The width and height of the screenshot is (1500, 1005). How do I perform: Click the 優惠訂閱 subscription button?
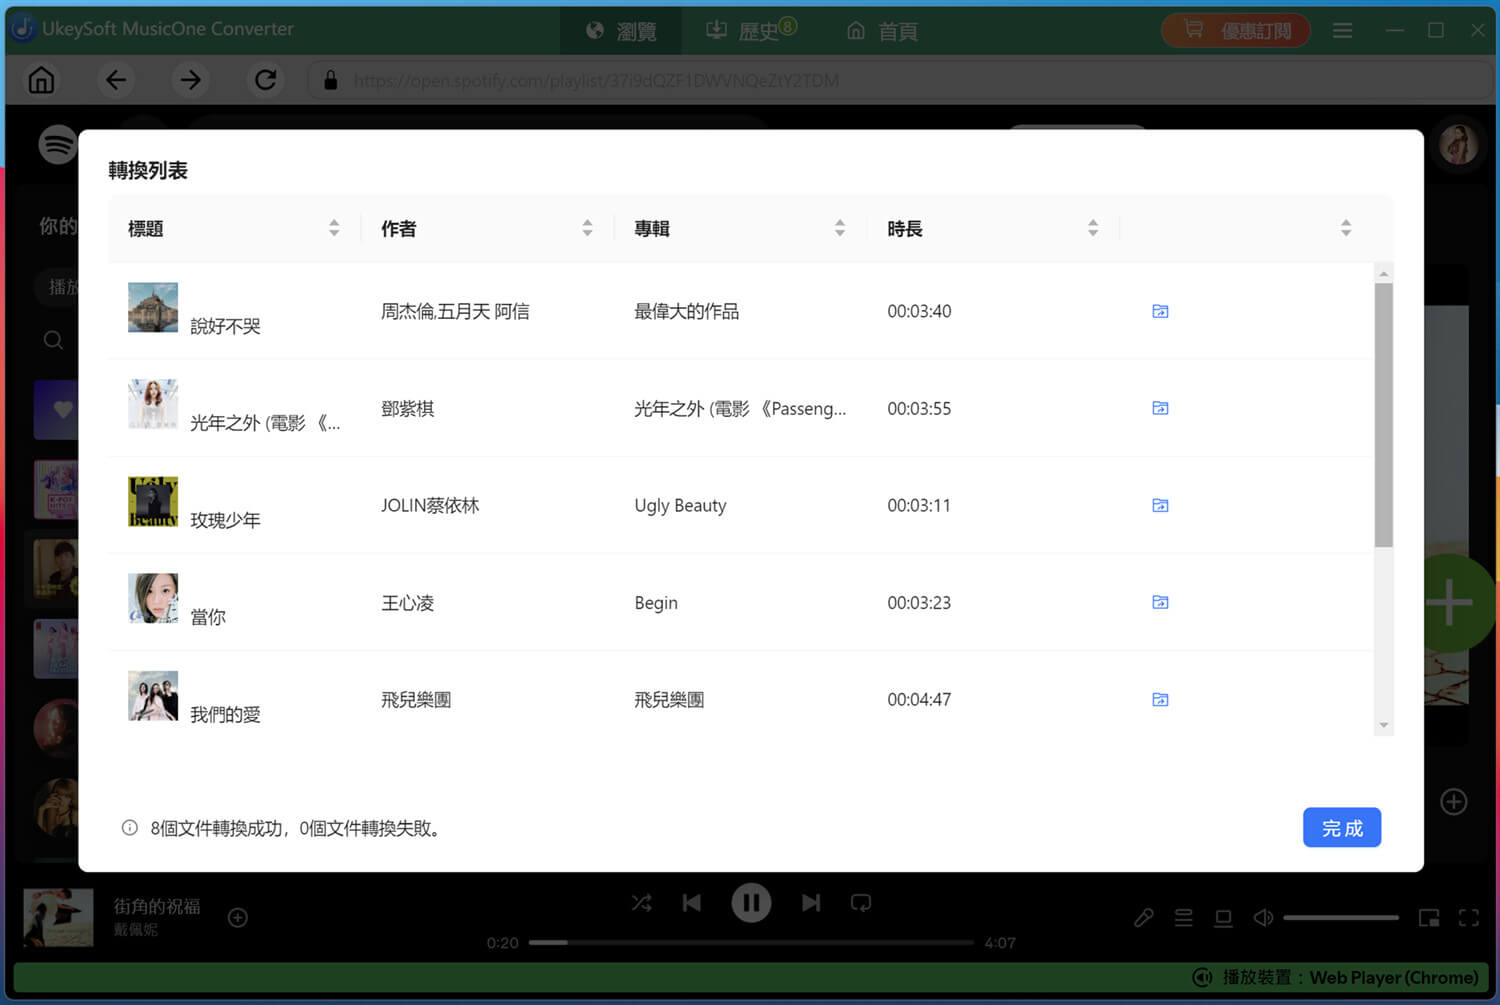(x=1236, y=30)
